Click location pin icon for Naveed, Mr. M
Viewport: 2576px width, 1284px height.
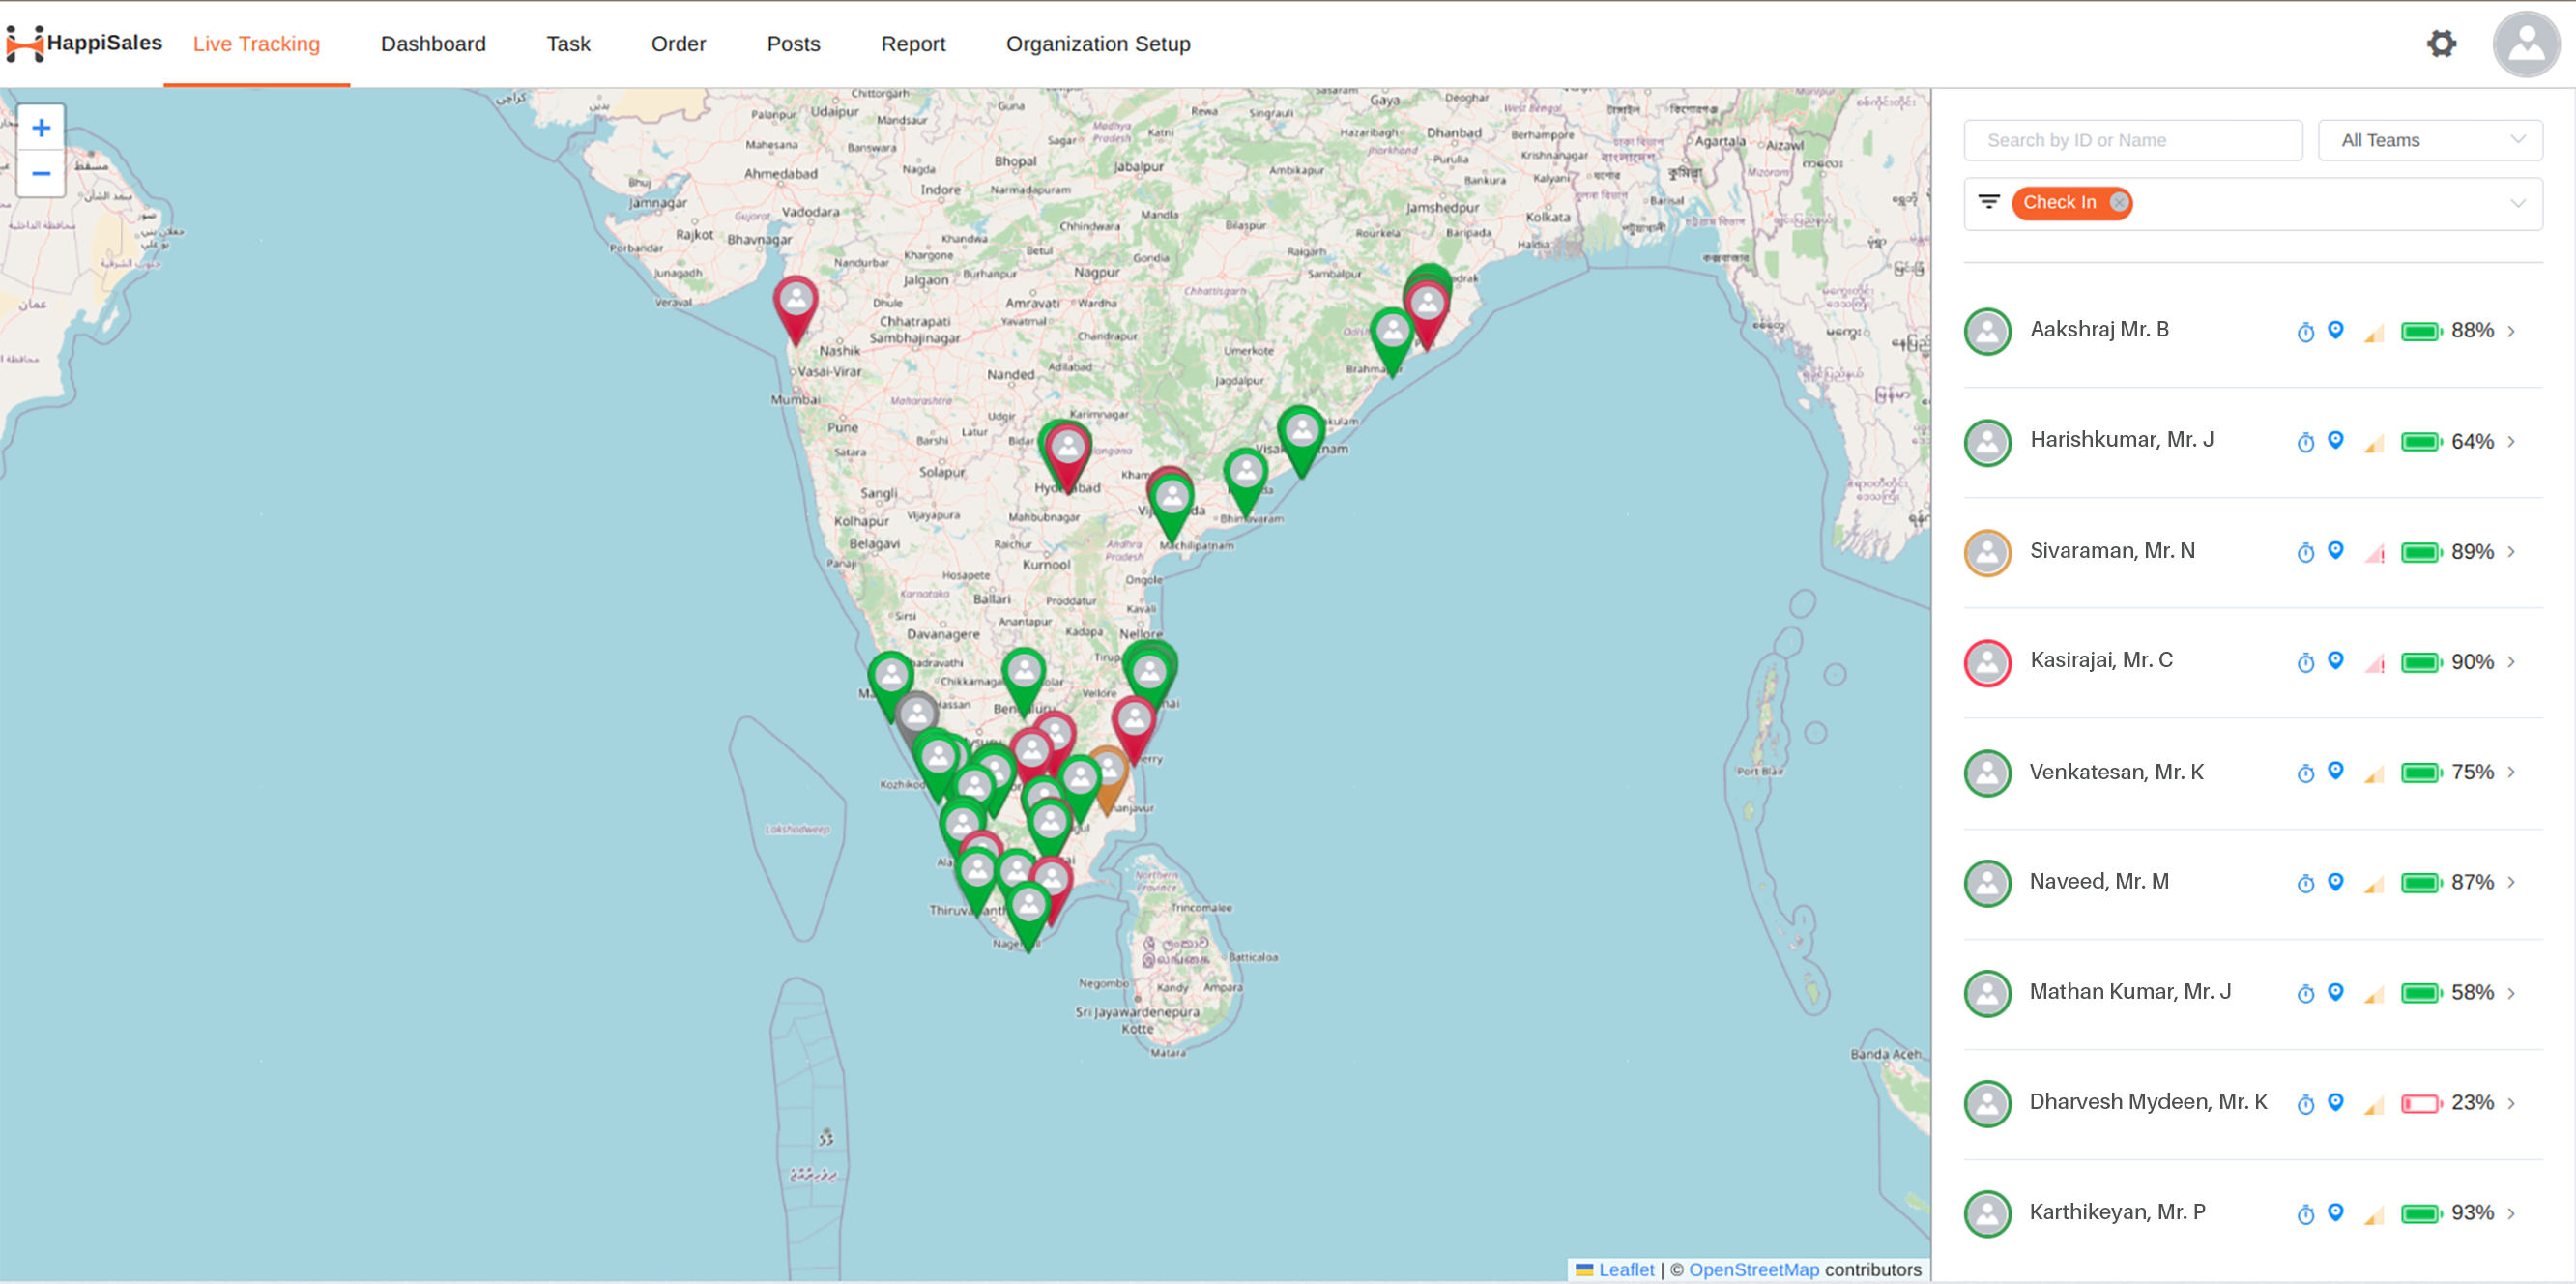click(2336, 881)
